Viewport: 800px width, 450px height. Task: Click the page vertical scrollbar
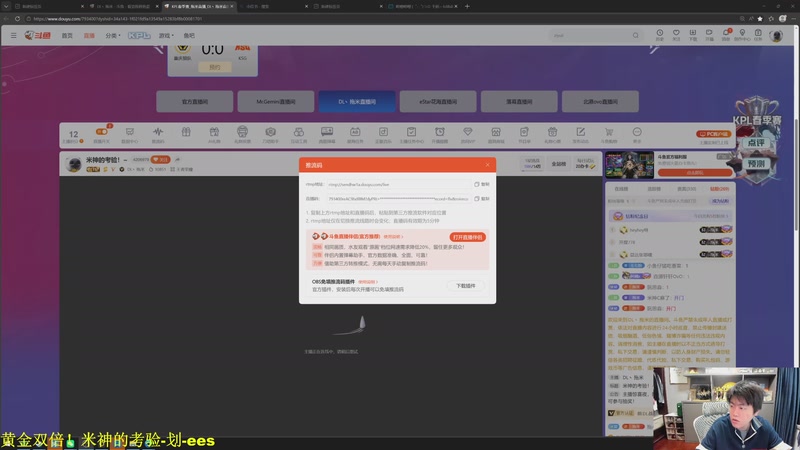(796, 176)
